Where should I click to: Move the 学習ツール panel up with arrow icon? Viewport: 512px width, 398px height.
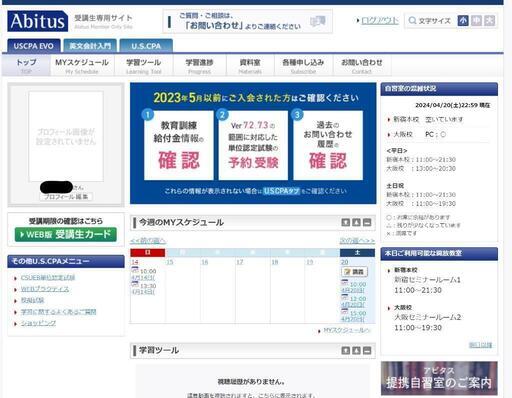(x=356, y=350)
